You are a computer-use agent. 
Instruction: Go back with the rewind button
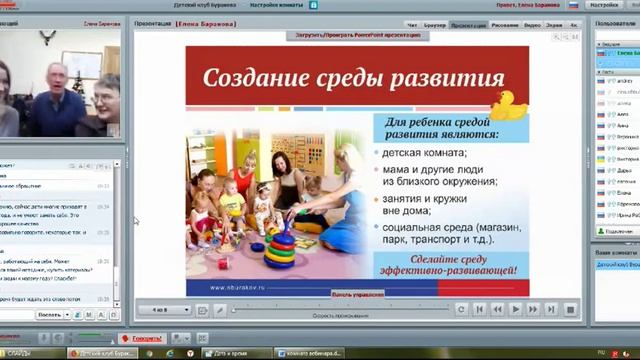coord(498,309)
